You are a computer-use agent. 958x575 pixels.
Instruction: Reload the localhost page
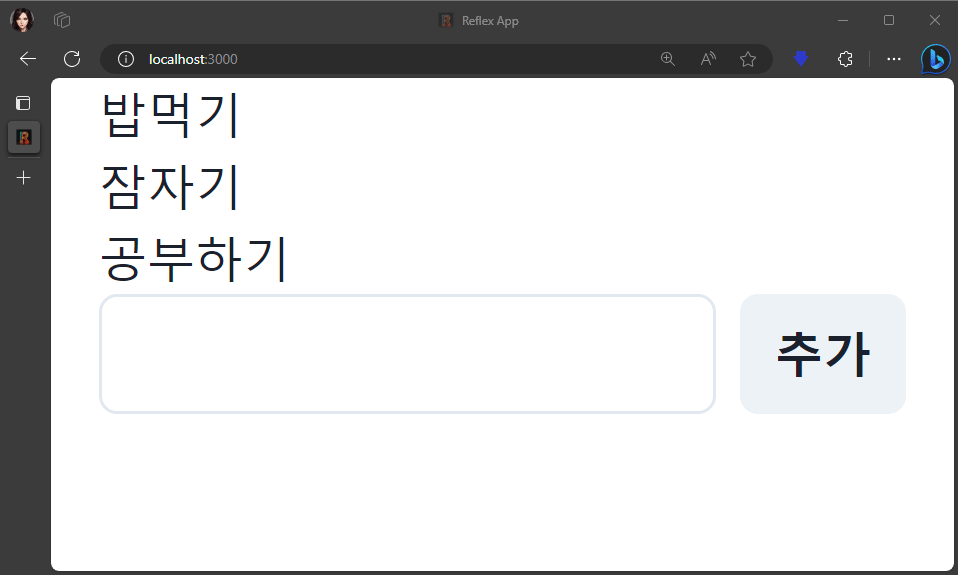72,59
